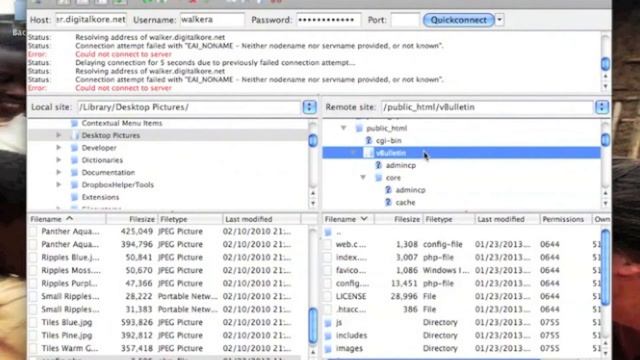Sort local files by Last modified
Image resolution: width=640 pixels, height=360 pixels.
point(261,219)
